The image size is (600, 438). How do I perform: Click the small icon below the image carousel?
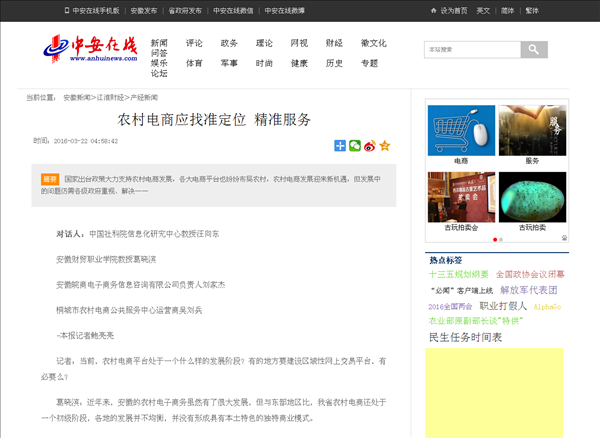564,238
